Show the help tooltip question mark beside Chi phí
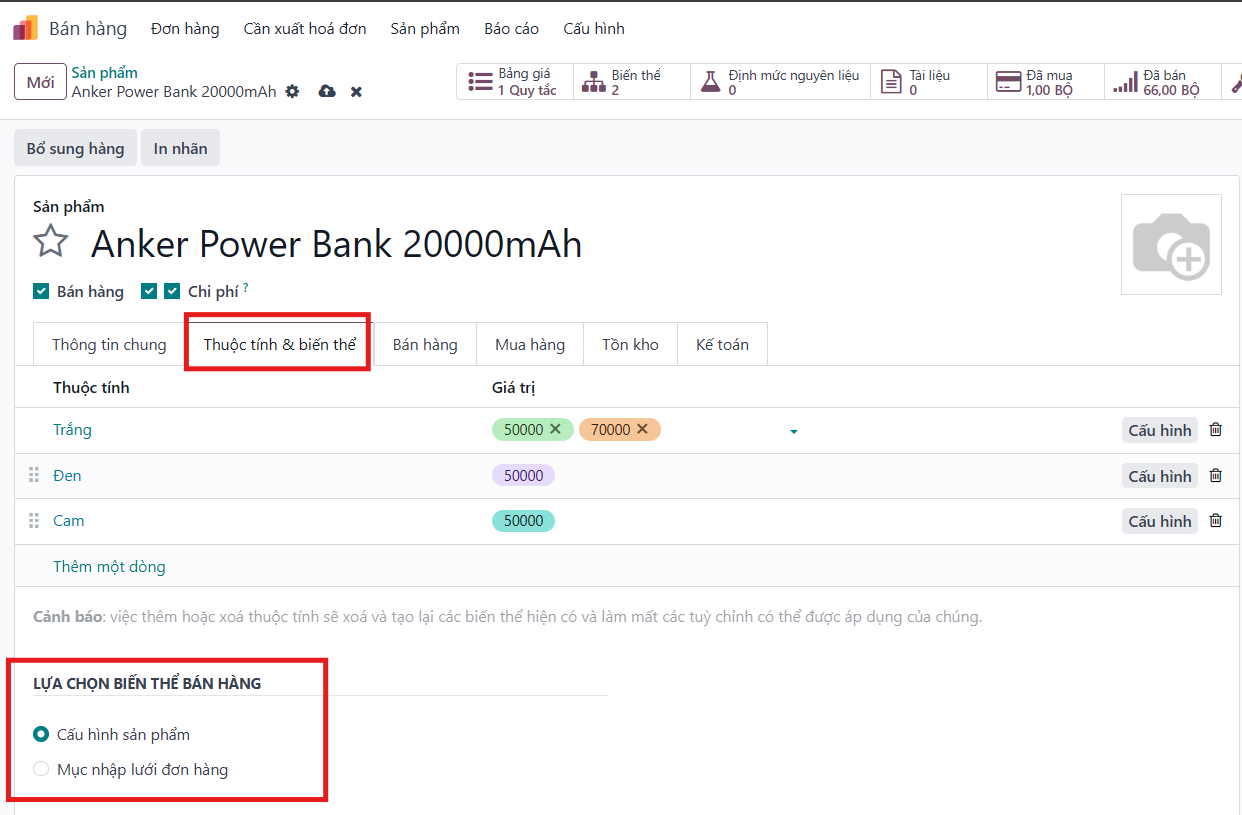The height and width of the screenshot is (815, 1242). (246, 288)
